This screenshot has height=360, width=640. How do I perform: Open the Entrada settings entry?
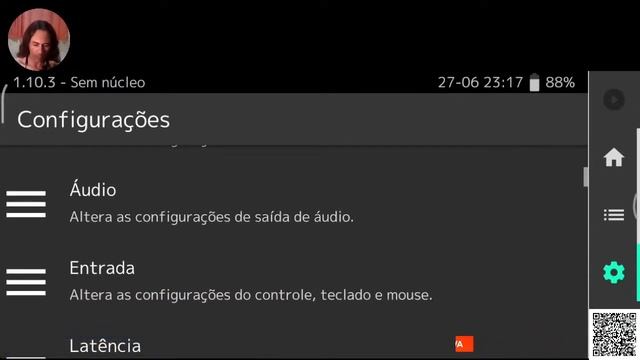(294, 282)
